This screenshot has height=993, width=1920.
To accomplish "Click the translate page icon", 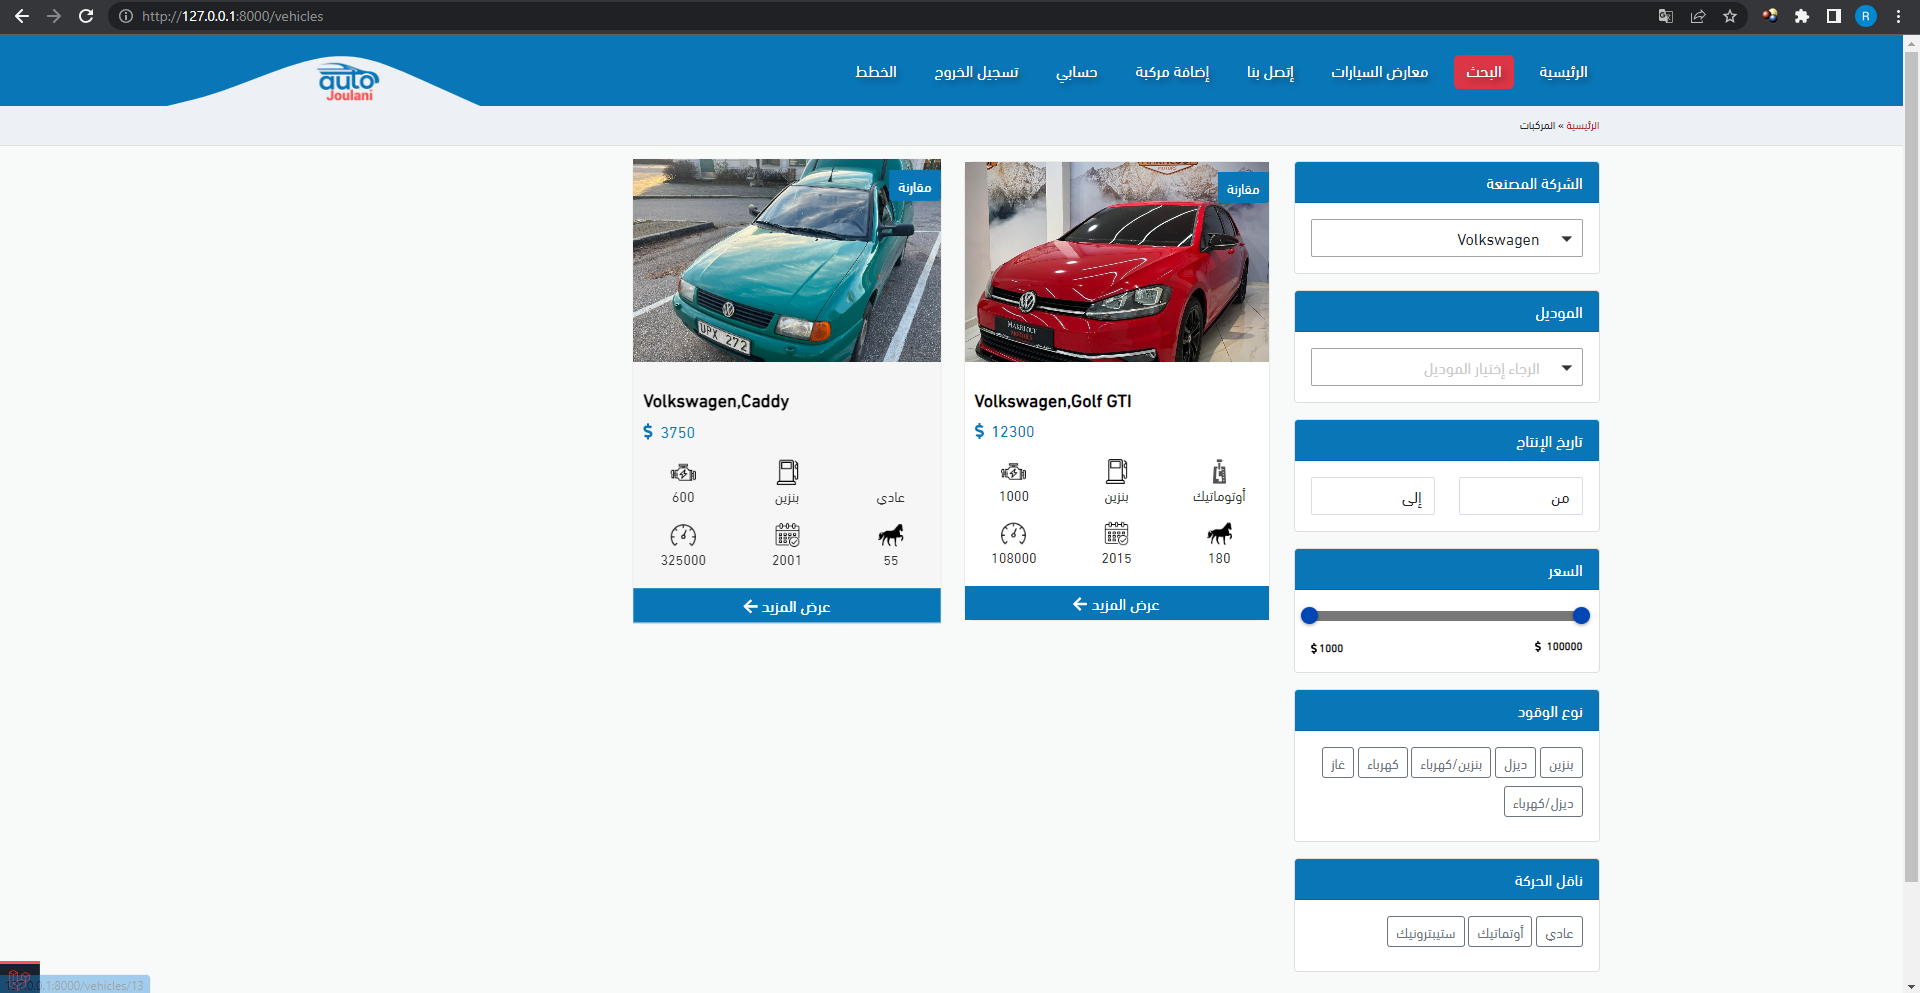I will [1666, 16].
